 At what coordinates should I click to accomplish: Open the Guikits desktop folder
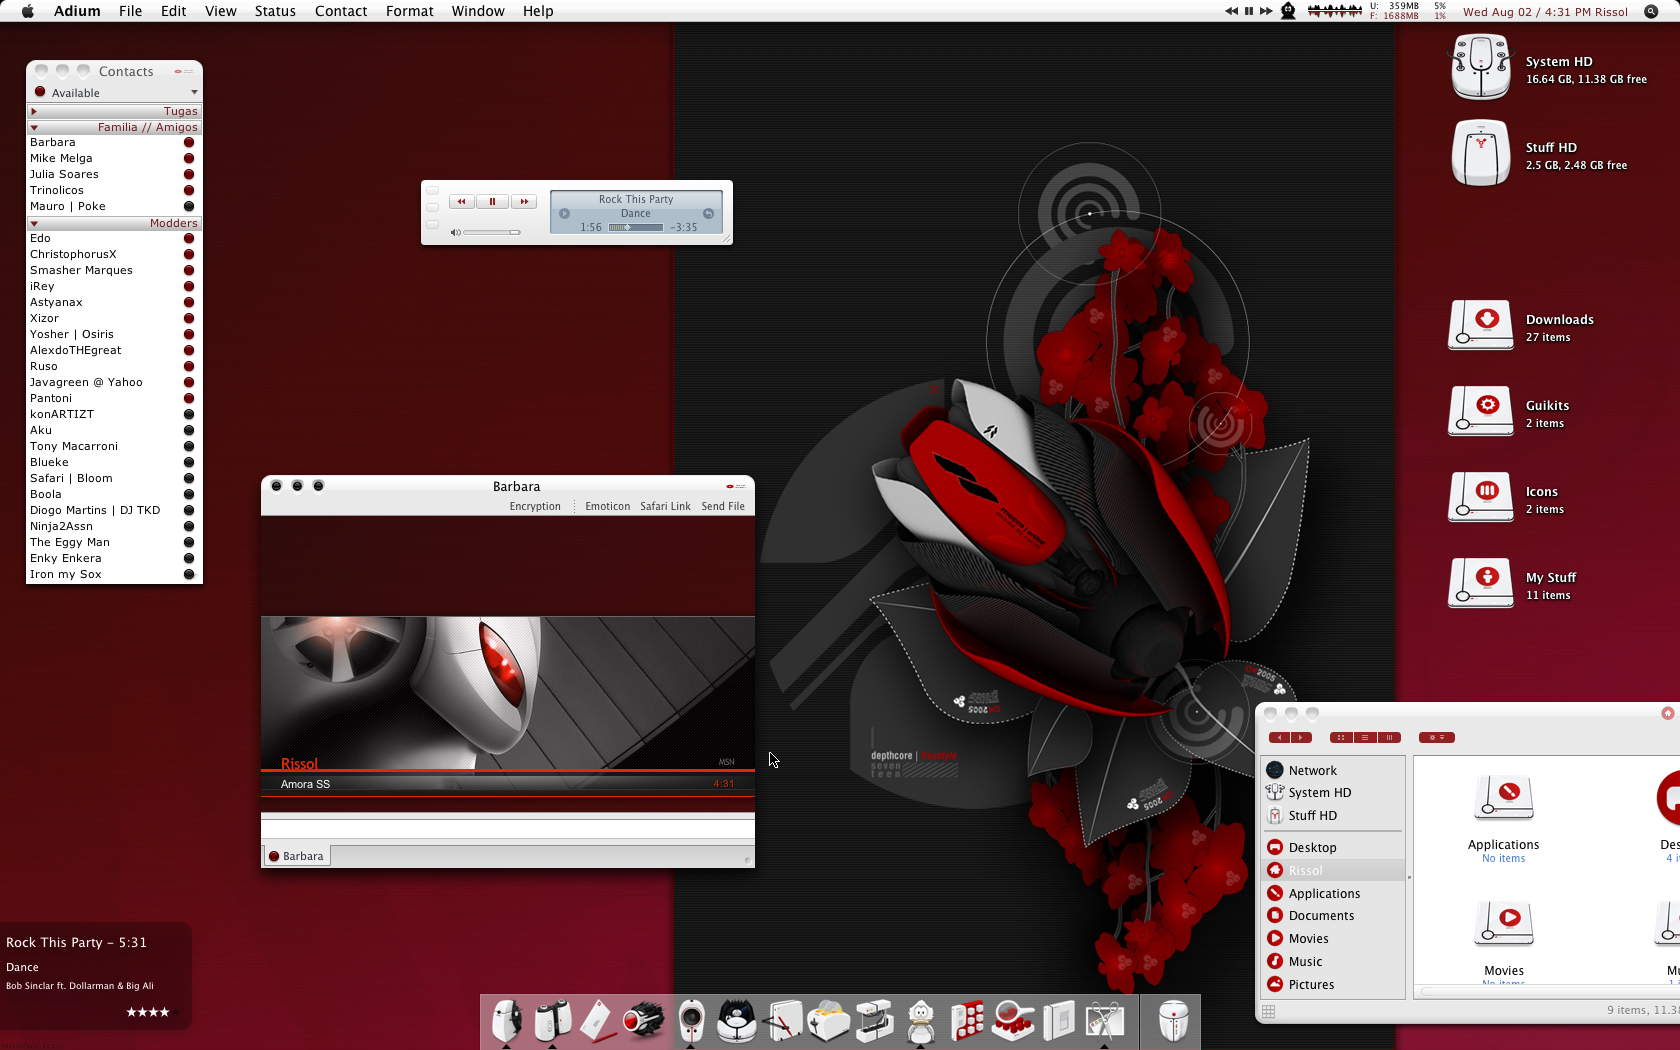pyautogui.click(x=1481, y=411)
